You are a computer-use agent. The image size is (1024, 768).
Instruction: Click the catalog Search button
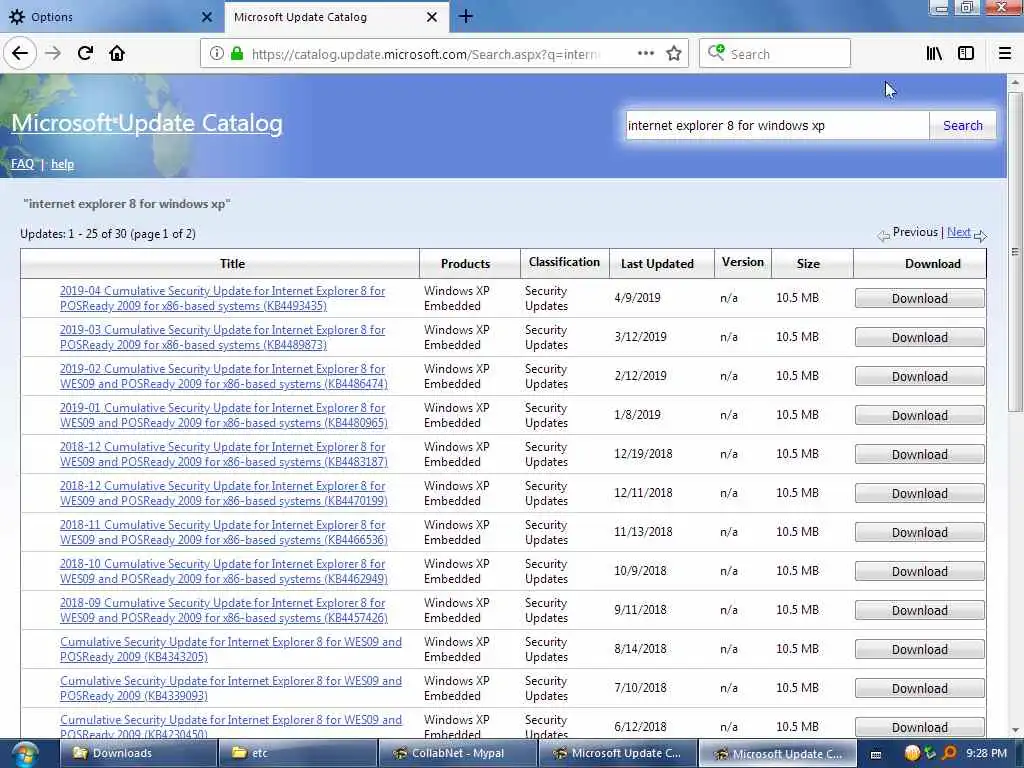click(963, 125)
